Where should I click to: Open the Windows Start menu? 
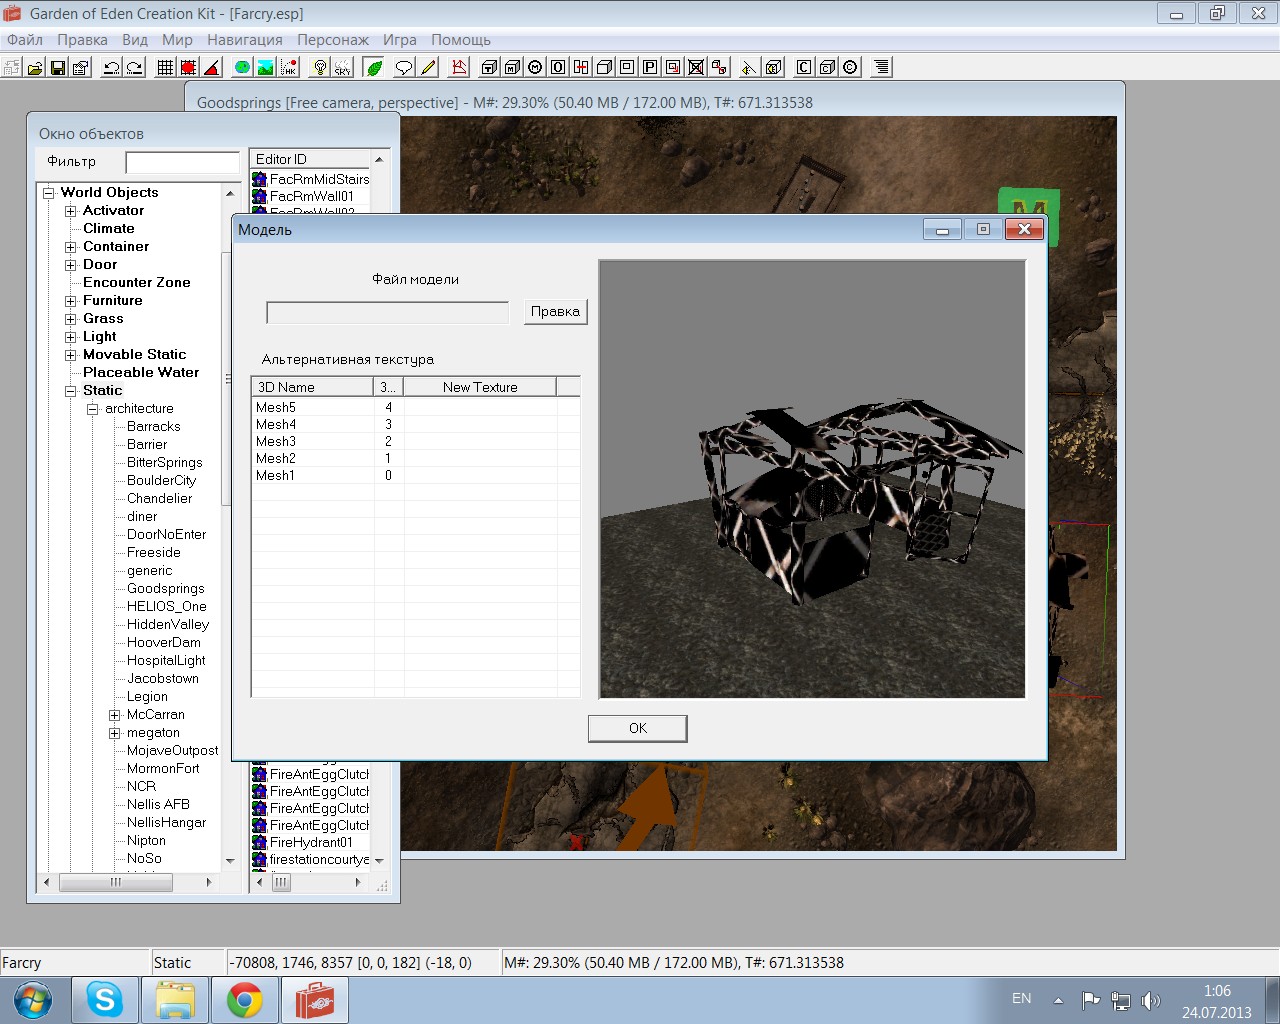tap(33, 1000)
